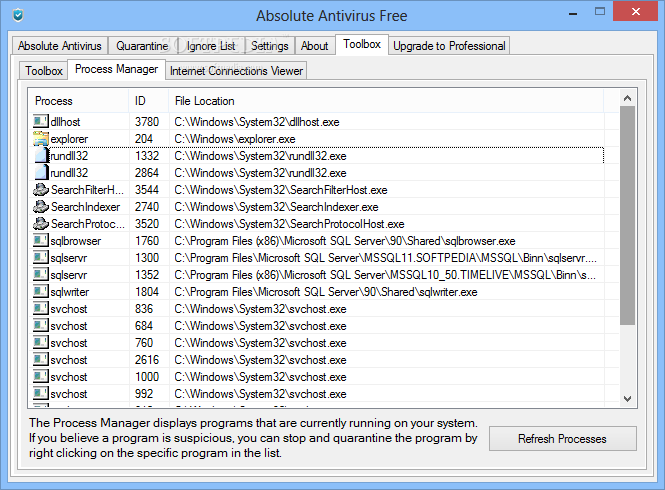Click the sqlbrowser process icon
The width and height of the screenshot is (665, 490).
[x=41, y=241]
